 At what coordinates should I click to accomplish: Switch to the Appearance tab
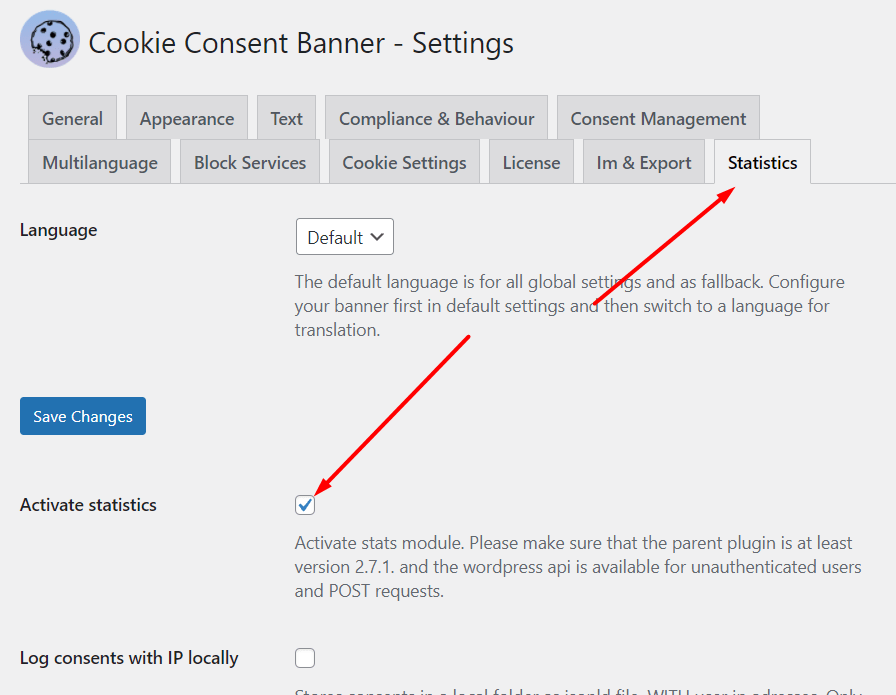pyautogui.click(x=187, y=118)
